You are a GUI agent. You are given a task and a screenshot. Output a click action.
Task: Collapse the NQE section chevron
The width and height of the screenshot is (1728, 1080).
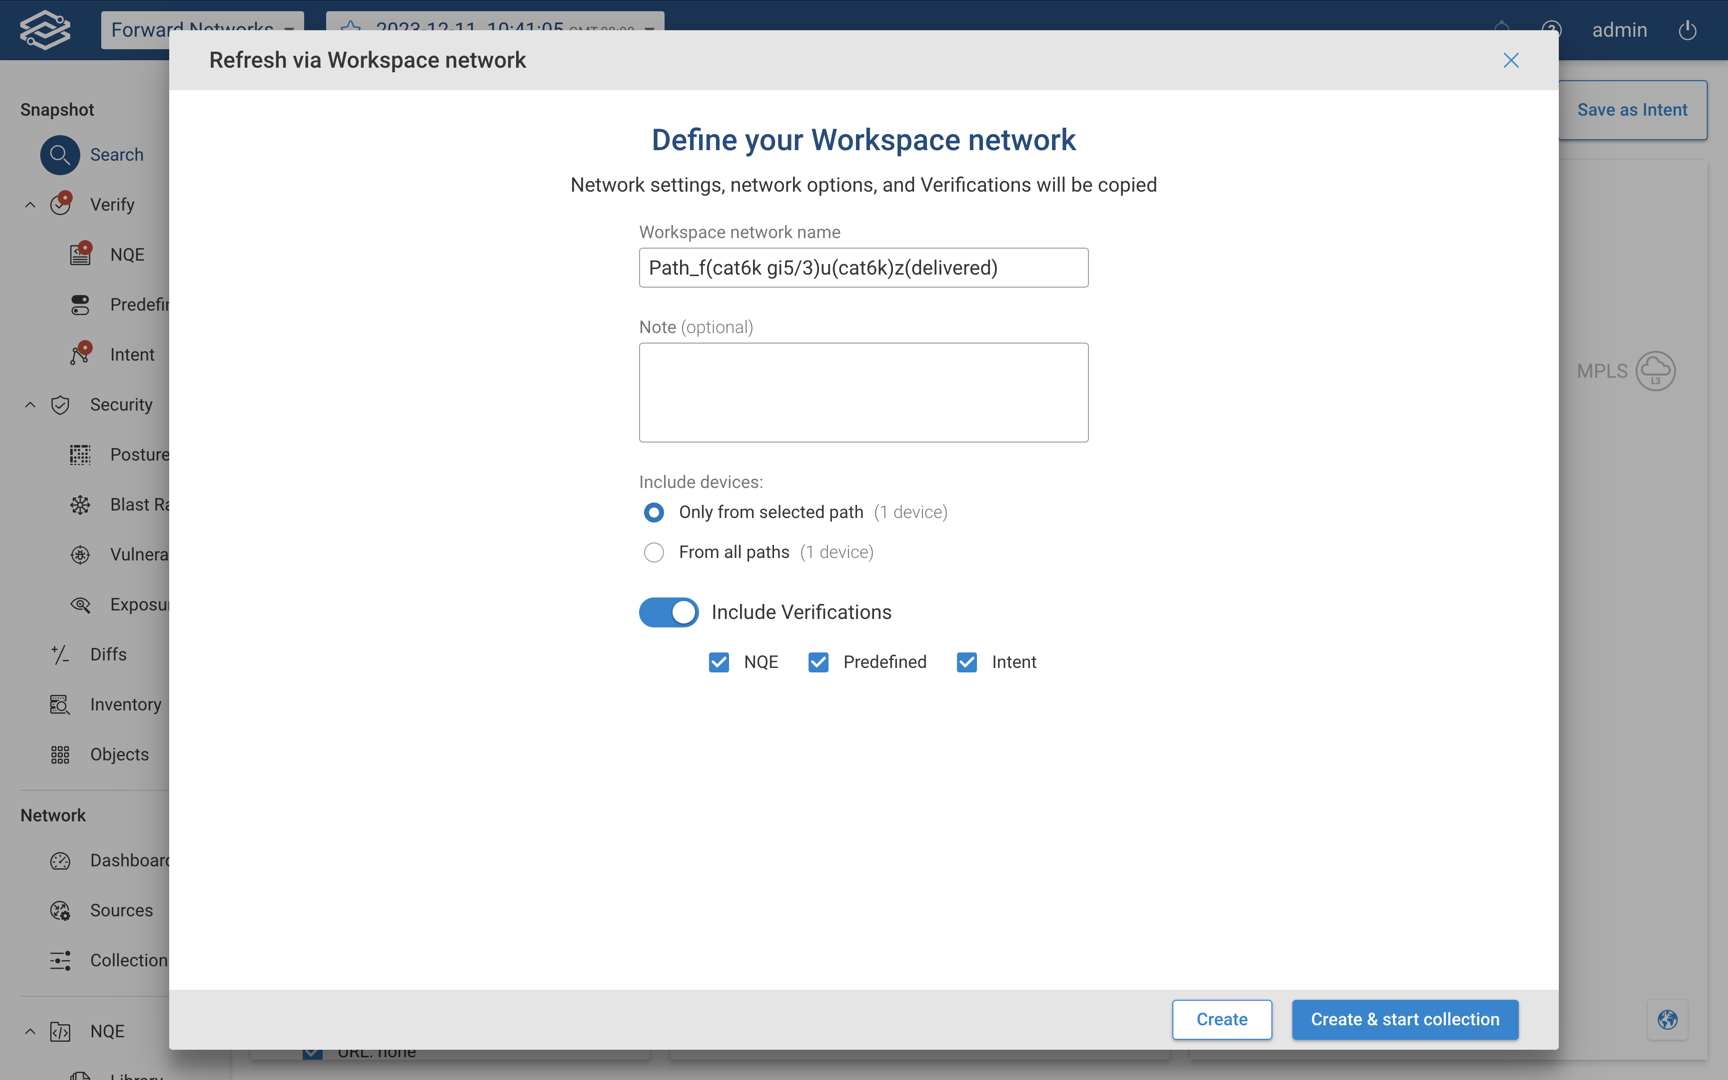(x=30, y=1031)
